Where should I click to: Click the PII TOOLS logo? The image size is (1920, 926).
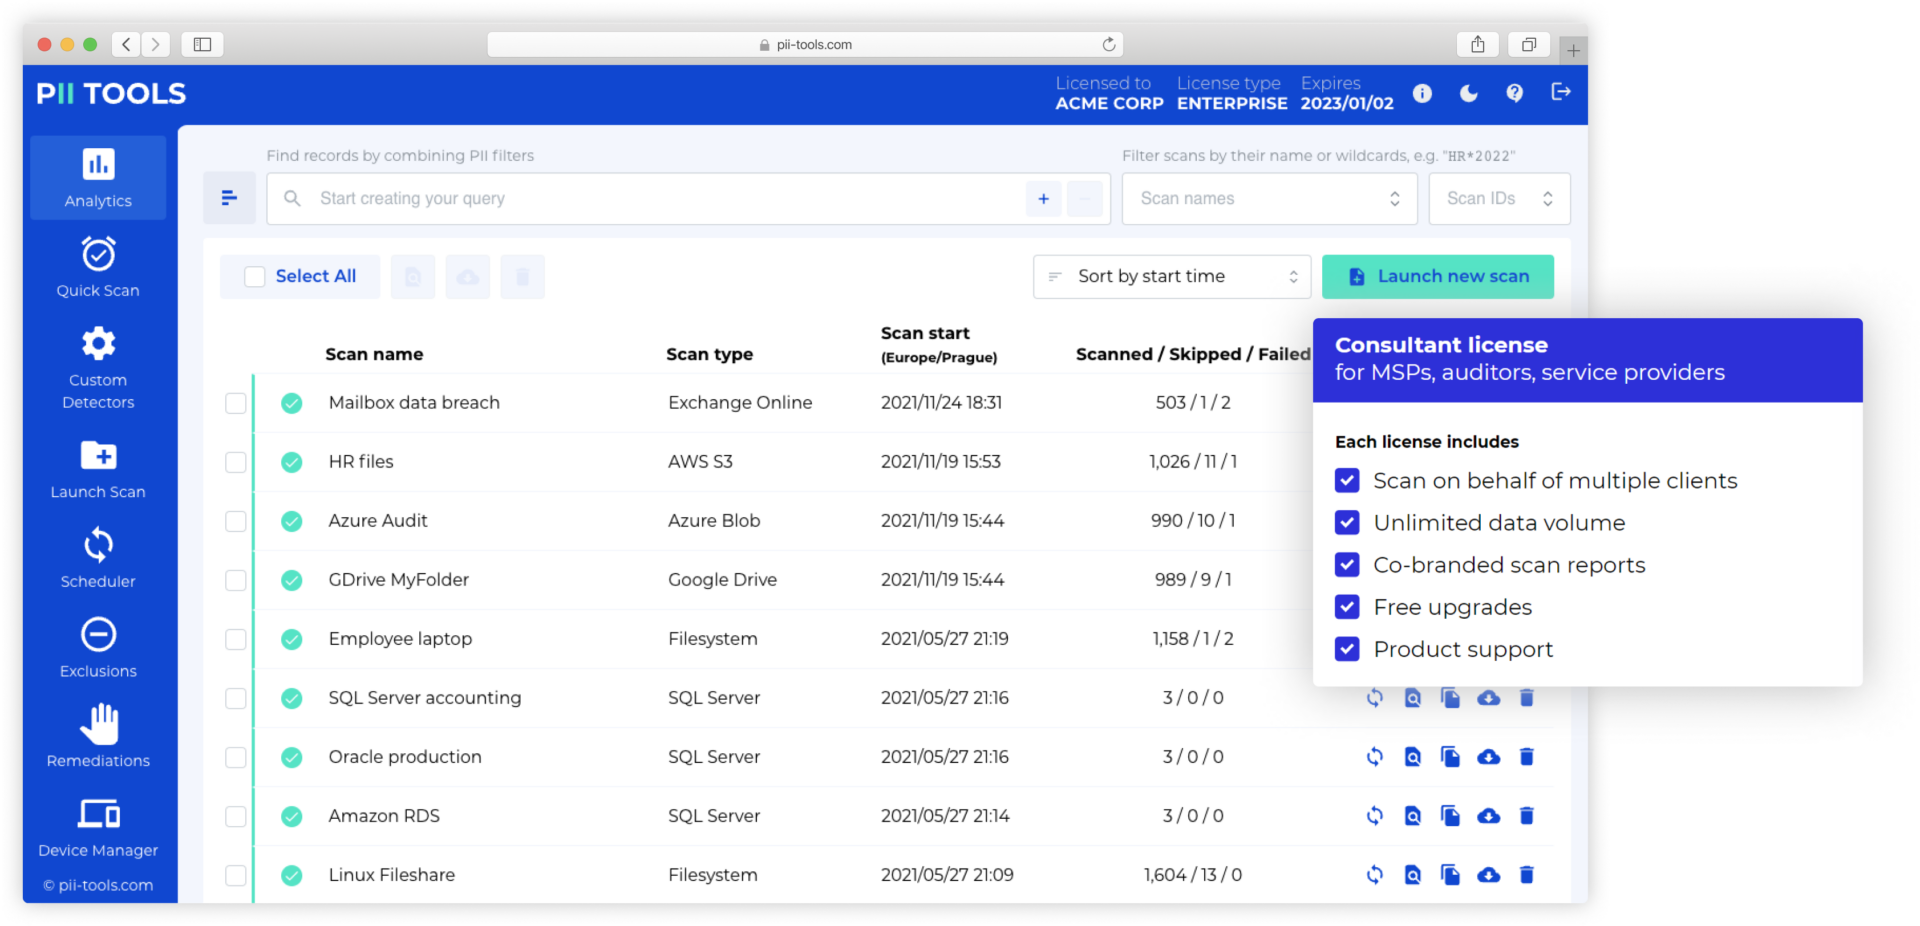[111, 93]
